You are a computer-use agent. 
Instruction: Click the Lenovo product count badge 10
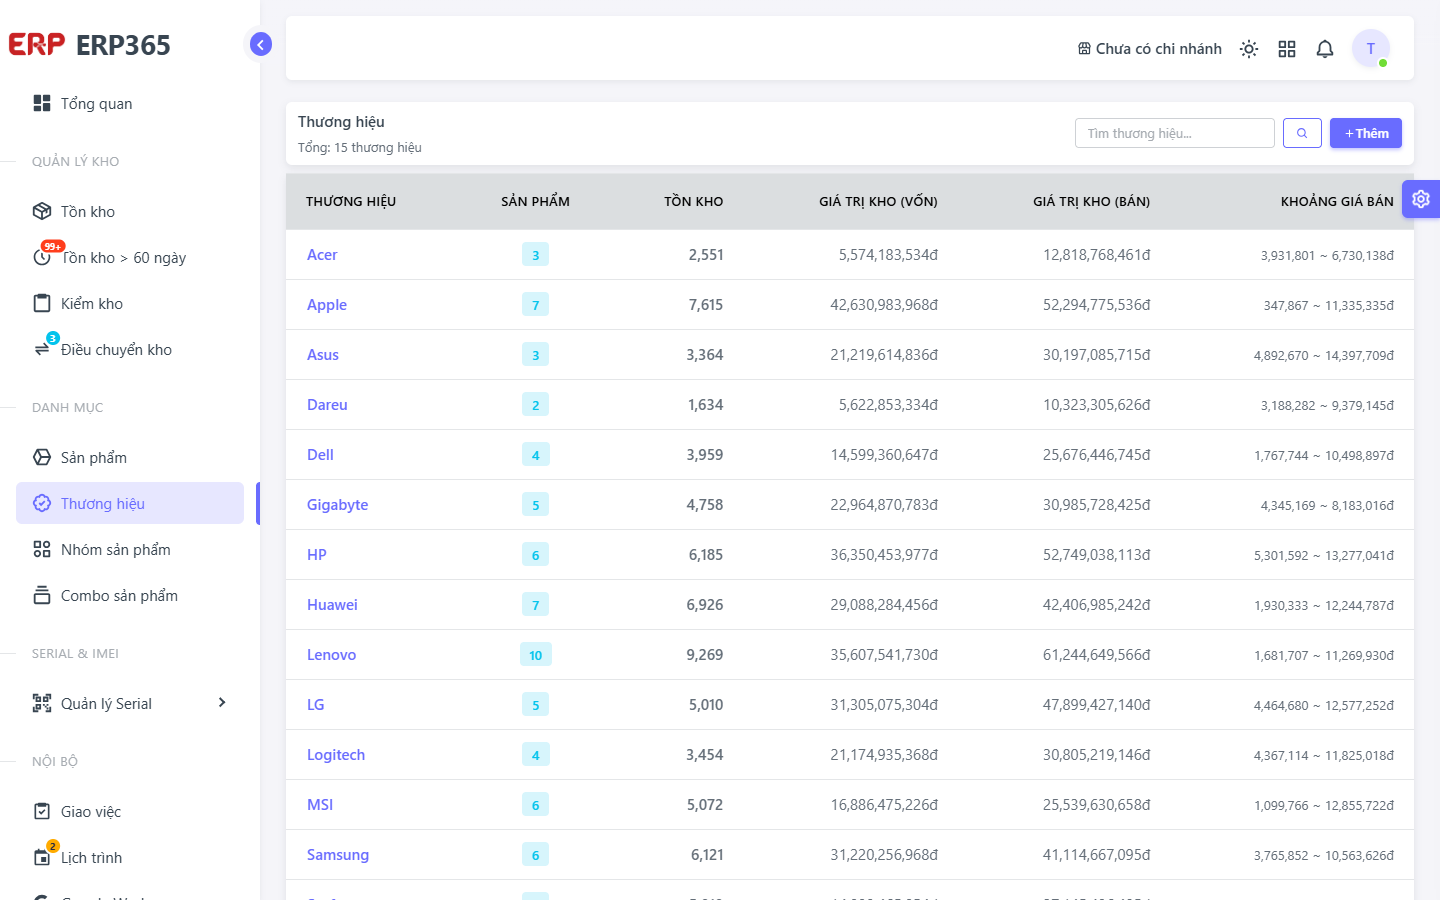[536, 655]
